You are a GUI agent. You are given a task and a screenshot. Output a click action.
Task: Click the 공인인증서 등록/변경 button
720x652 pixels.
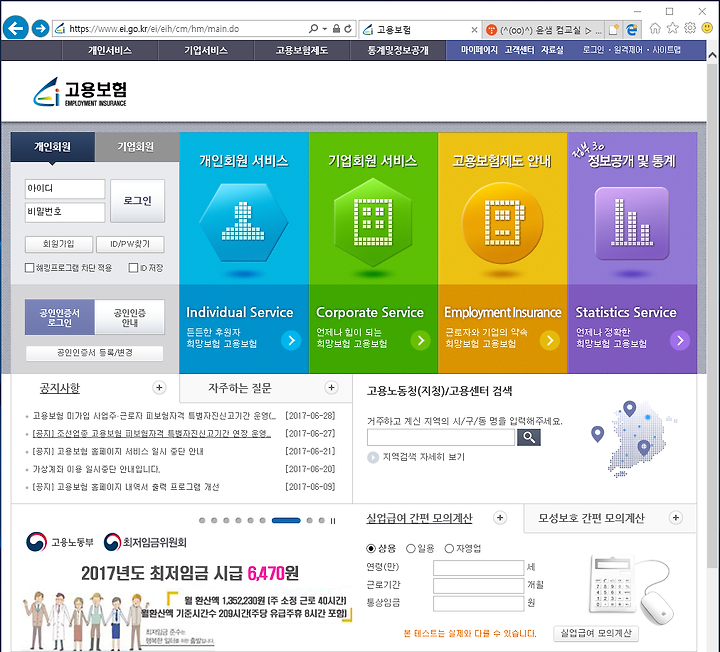(95, 353)
